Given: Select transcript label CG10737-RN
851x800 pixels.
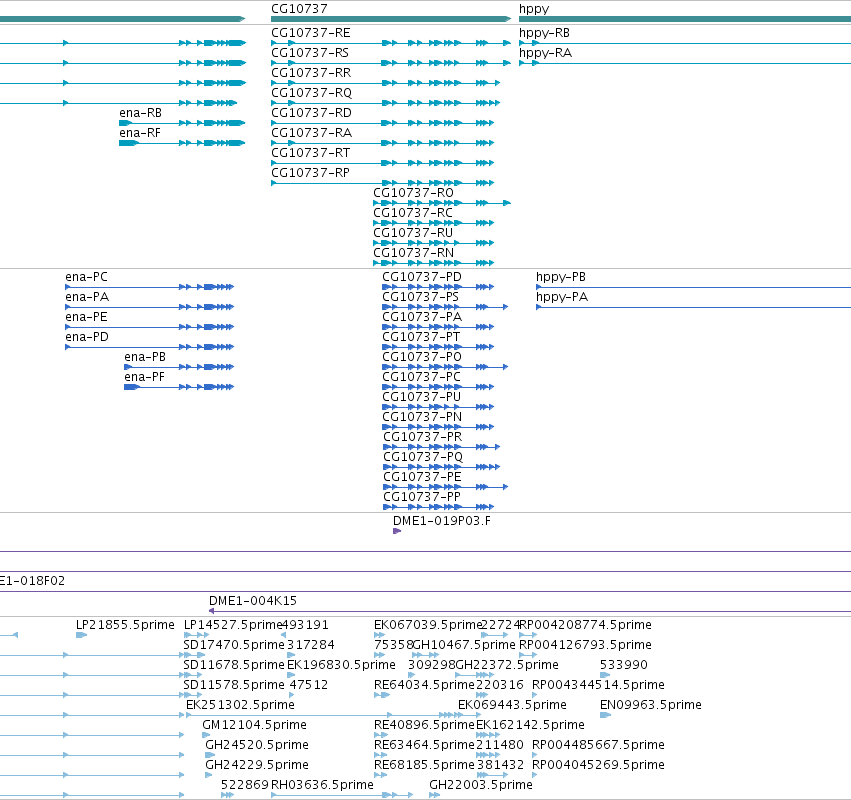Looking at the screenshot, I should (413, 253).
